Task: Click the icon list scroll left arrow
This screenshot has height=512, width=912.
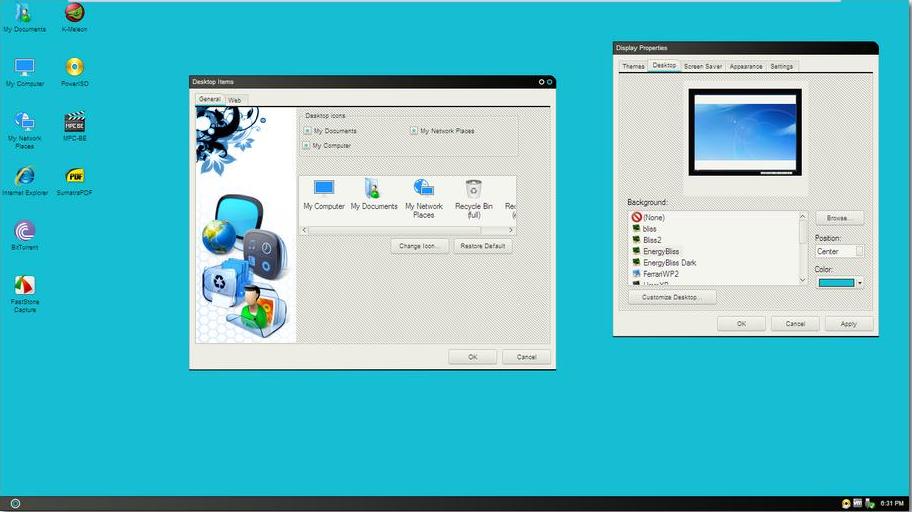Action: pyautogui.click(x=304, y=230)
